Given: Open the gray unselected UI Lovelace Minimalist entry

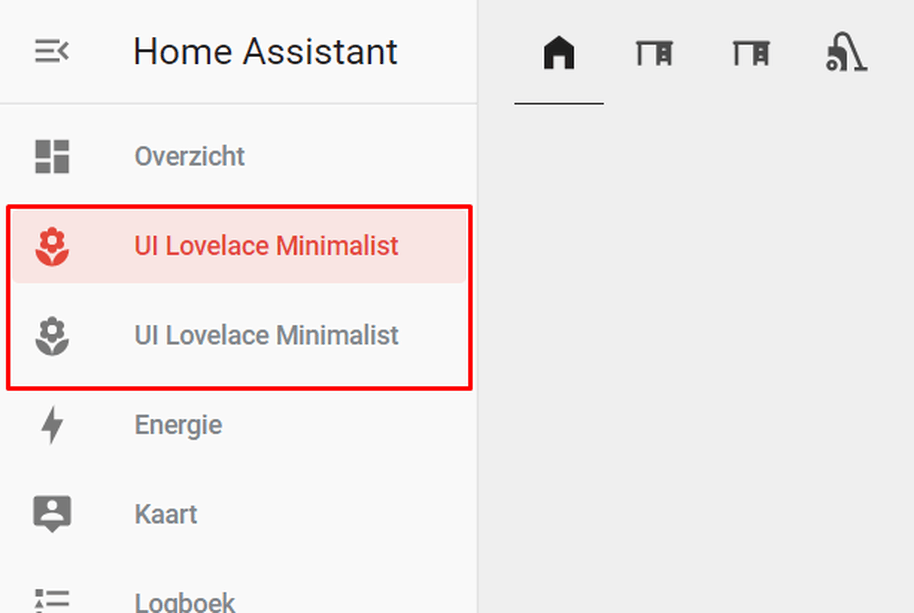Looking at the screenshot, I should click(x=266, y=336).
